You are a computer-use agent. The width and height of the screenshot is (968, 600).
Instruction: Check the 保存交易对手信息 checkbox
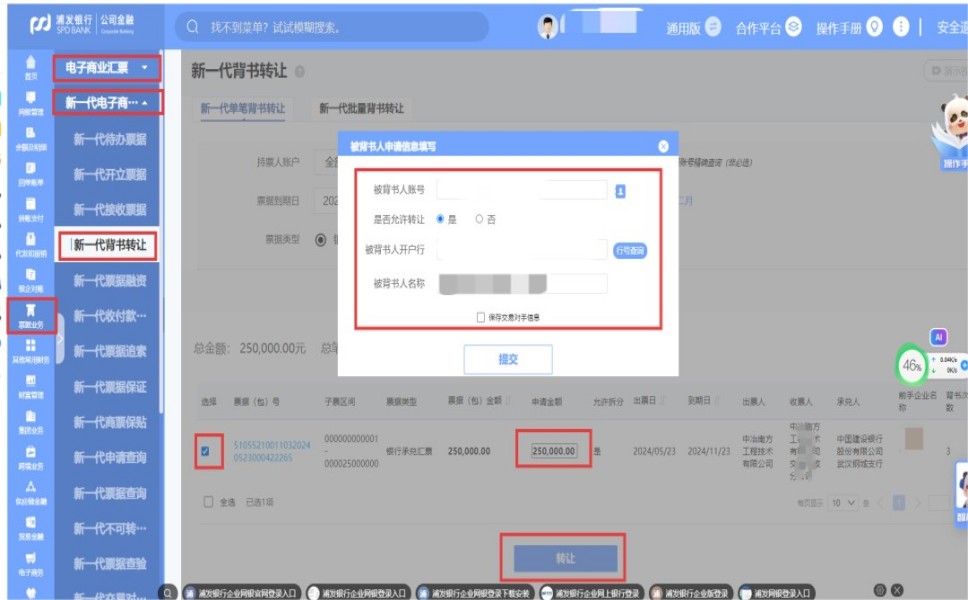coord(481,317)
